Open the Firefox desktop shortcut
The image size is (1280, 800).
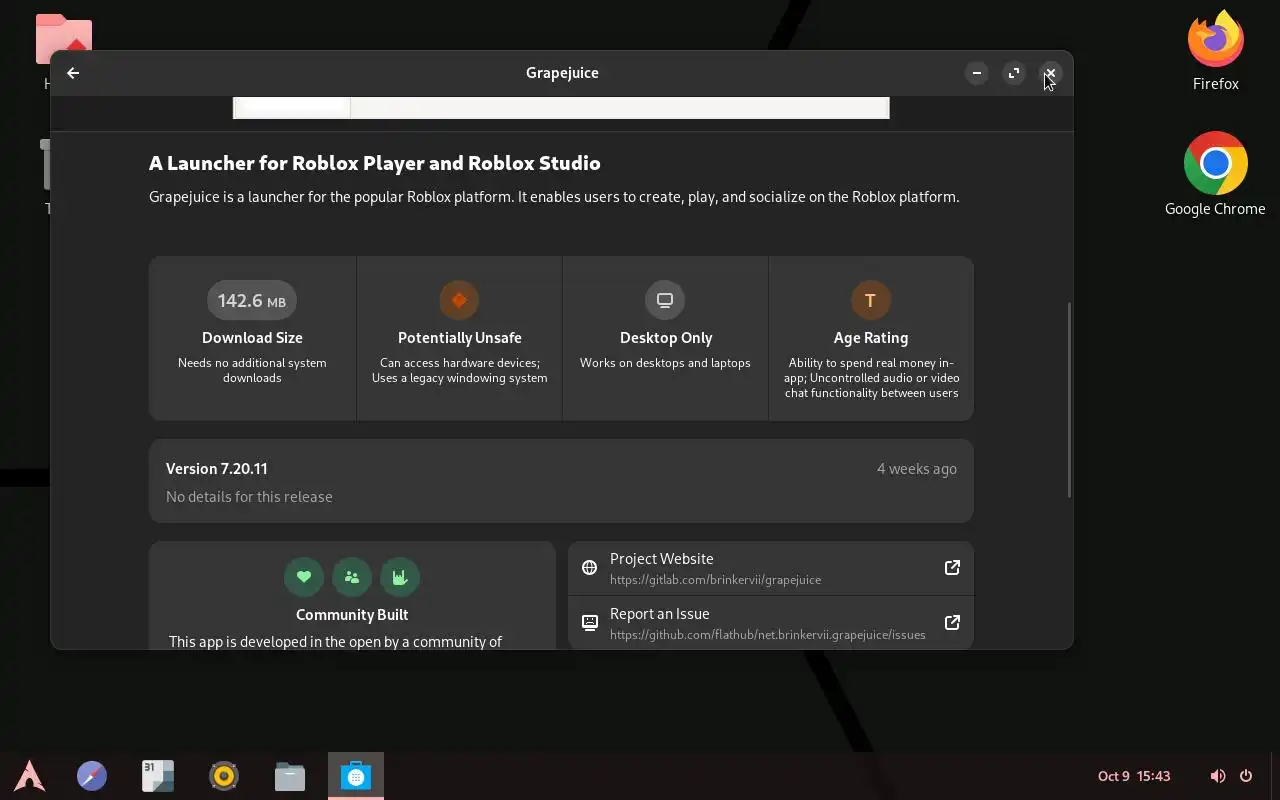coord(1215,50)
